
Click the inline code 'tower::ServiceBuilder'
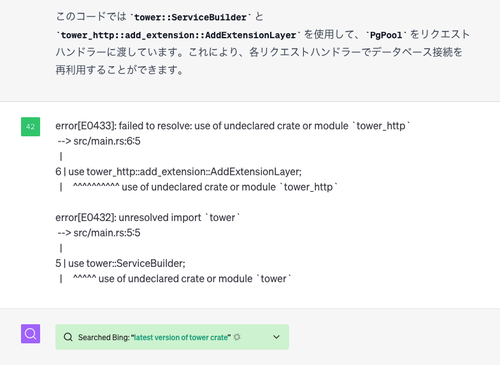(190, 17)
